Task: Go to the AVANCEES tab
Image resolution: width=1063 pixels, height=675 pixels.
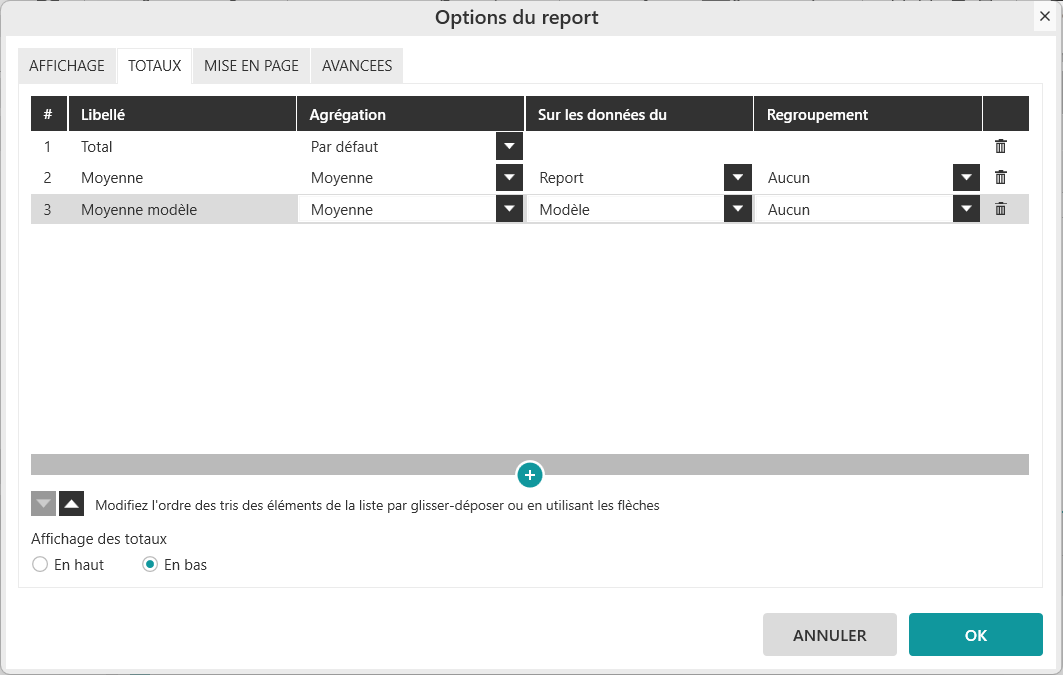Action: (x=357, y=66)
